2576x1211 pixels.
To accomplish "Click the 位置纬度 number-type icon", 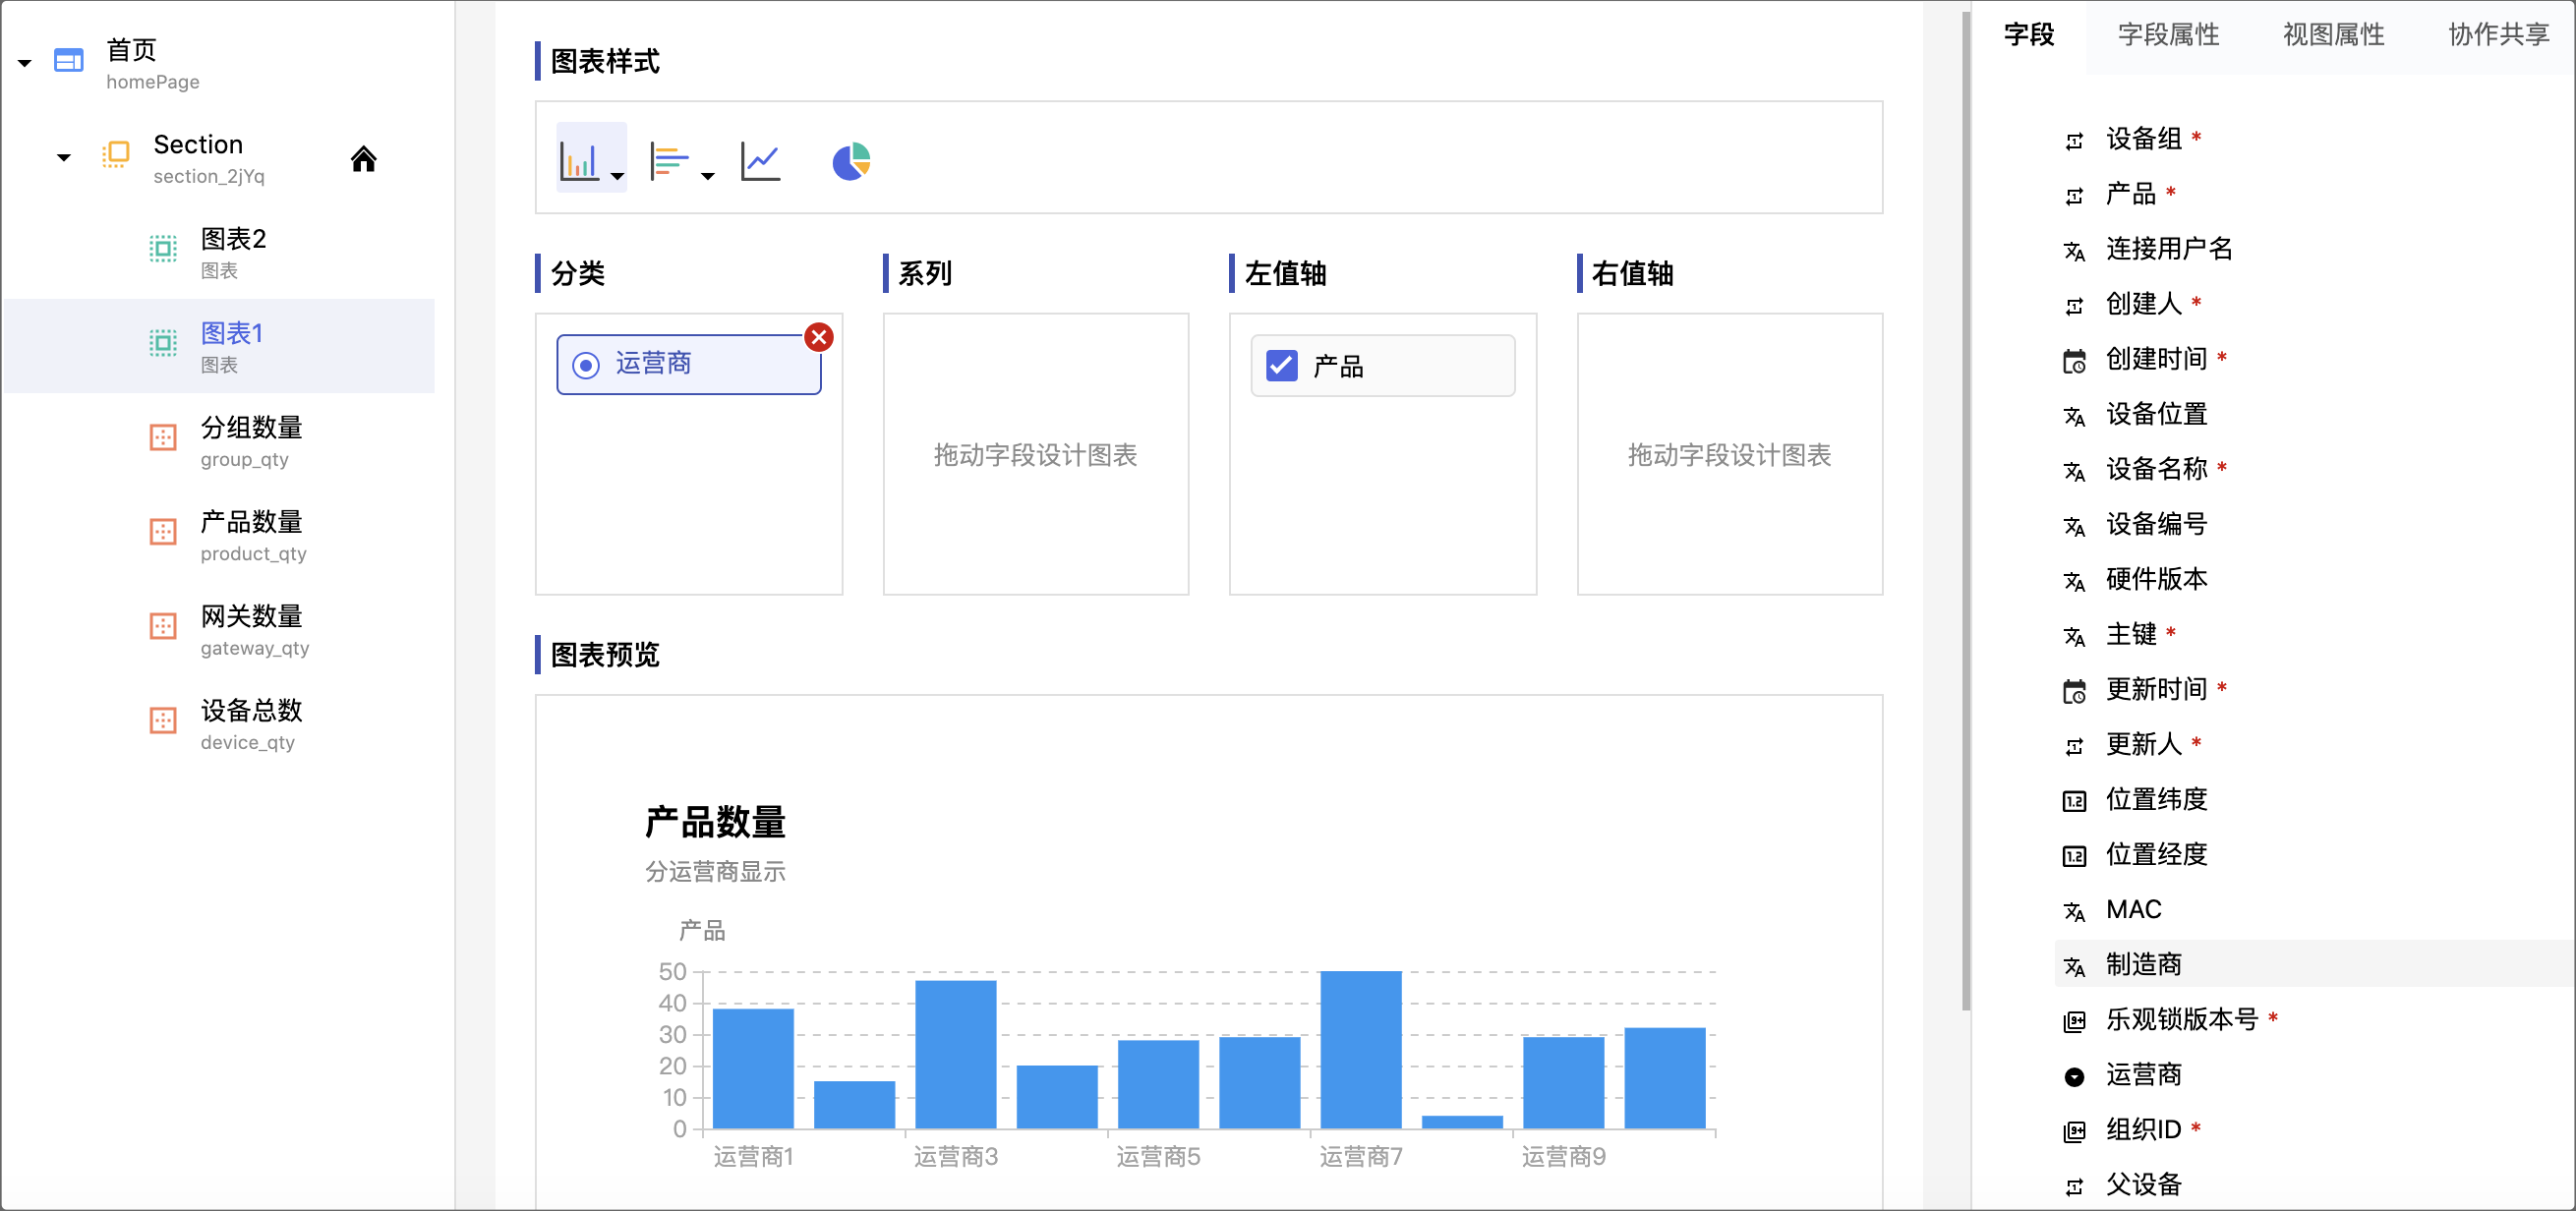I will click(2074, 801).
